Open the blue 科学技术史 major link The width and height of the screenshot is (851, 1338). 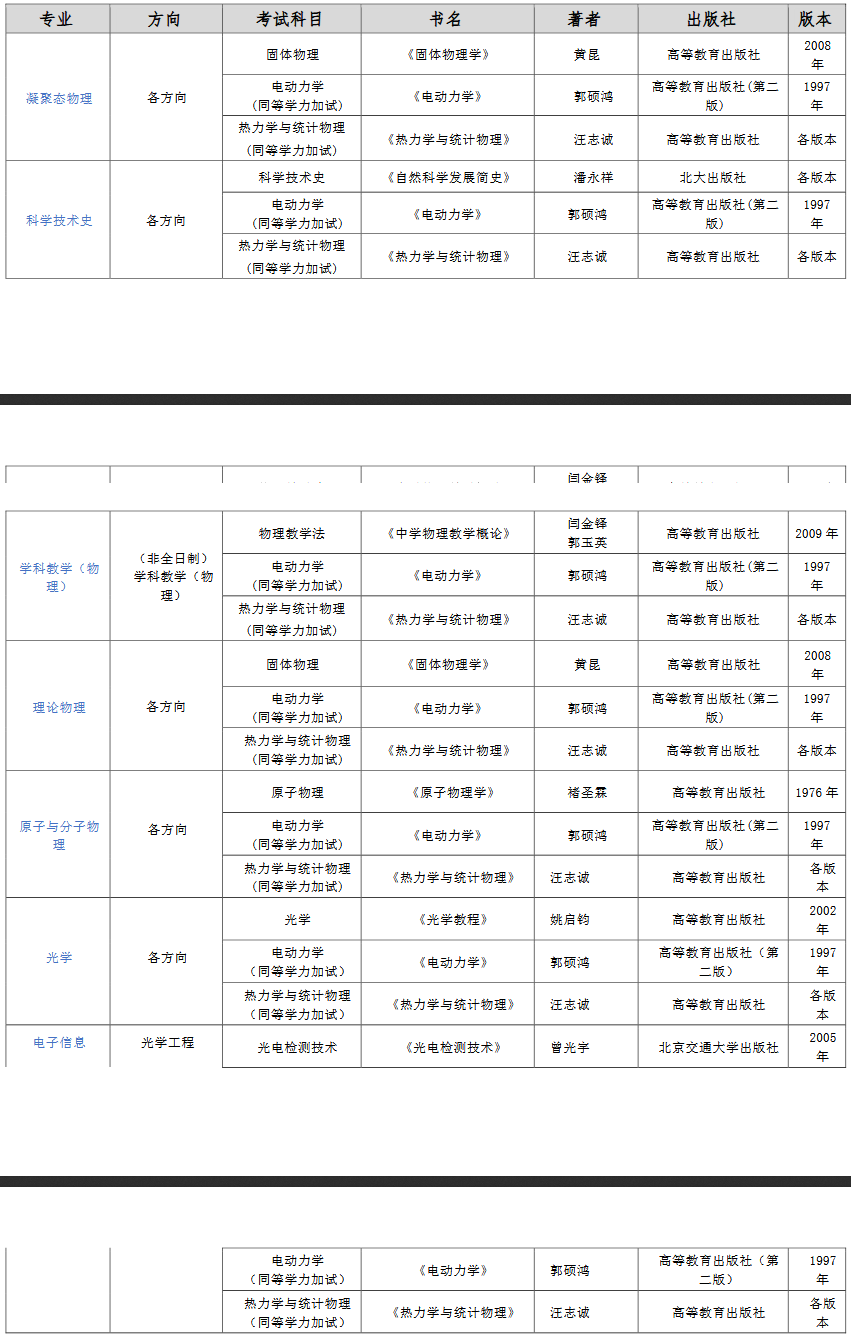pyautogui.click(x=59, y=220)
